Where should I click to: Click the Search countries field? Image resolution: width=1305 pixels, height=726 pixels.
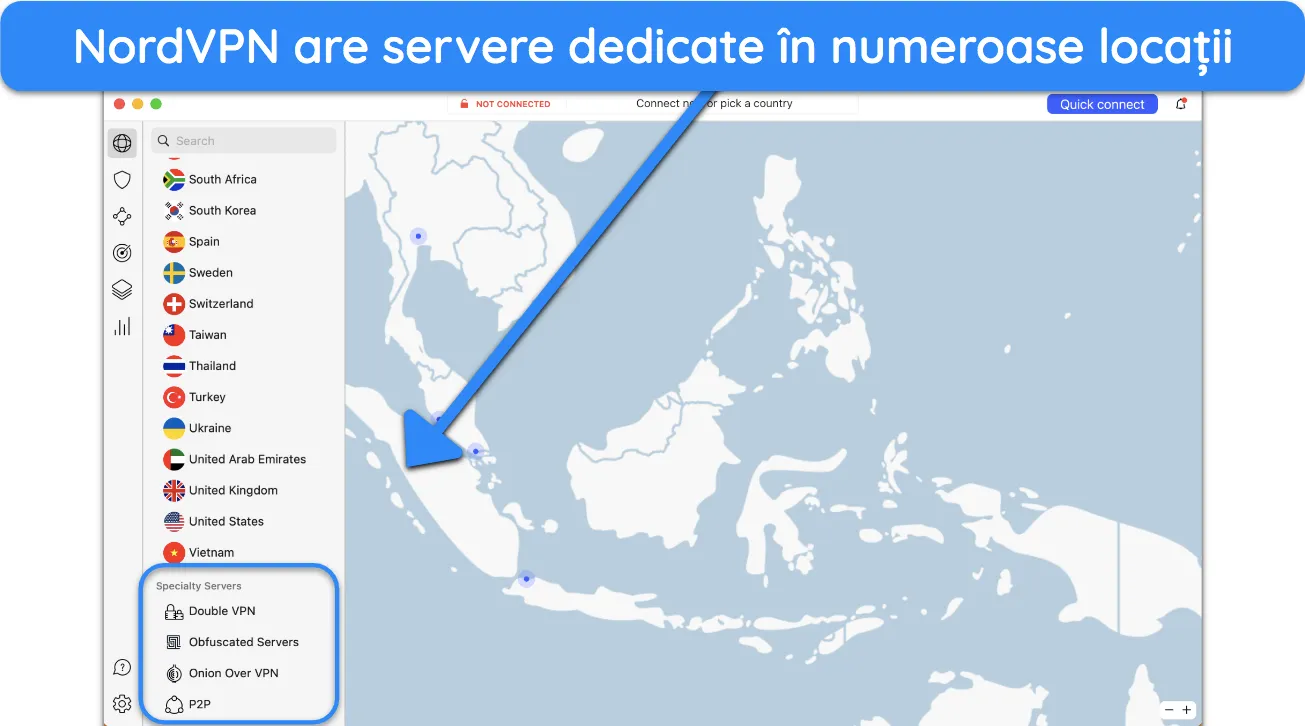click(x=244, y=141)
